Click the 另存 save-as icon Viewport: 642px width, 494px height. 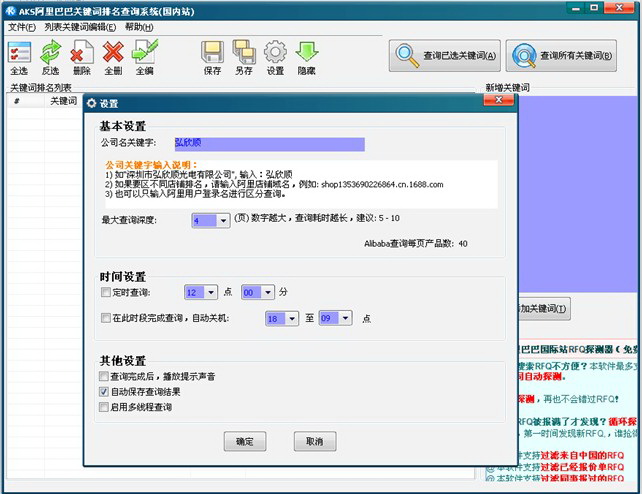pos(244,52)
